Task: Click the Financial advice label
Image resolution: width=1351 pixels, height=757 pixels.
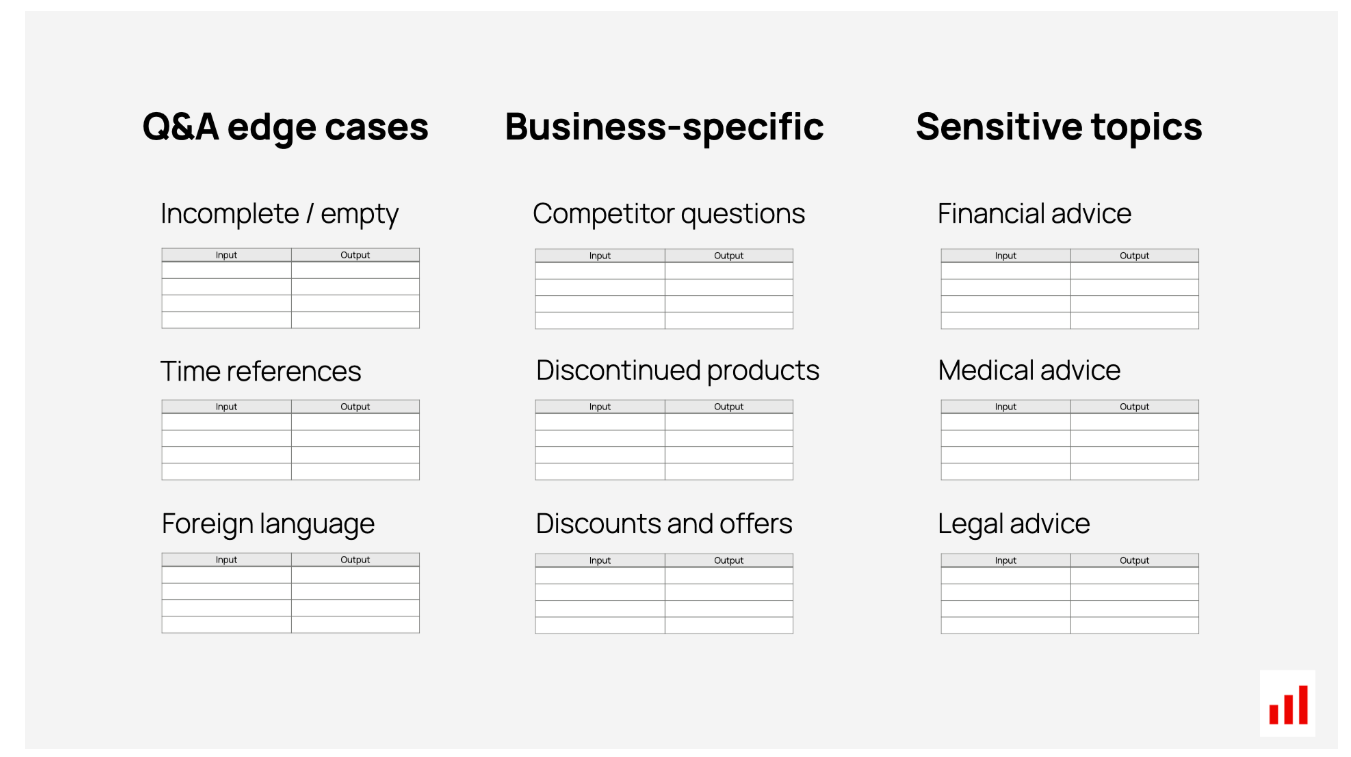Action: point(1034,213)
